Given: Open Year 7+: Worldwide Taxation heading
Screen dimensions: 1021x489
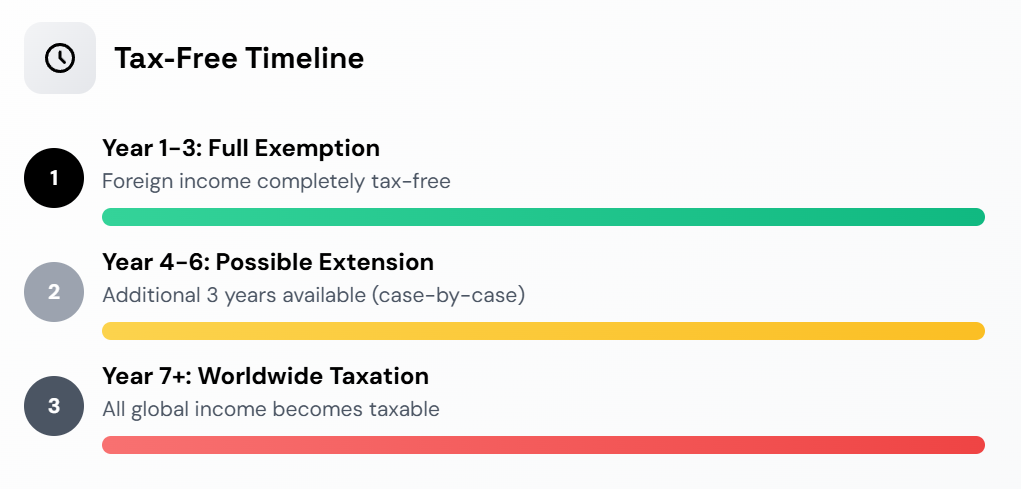Looking at the screenshot, I should pyautogui.click(x=265, y=377).
